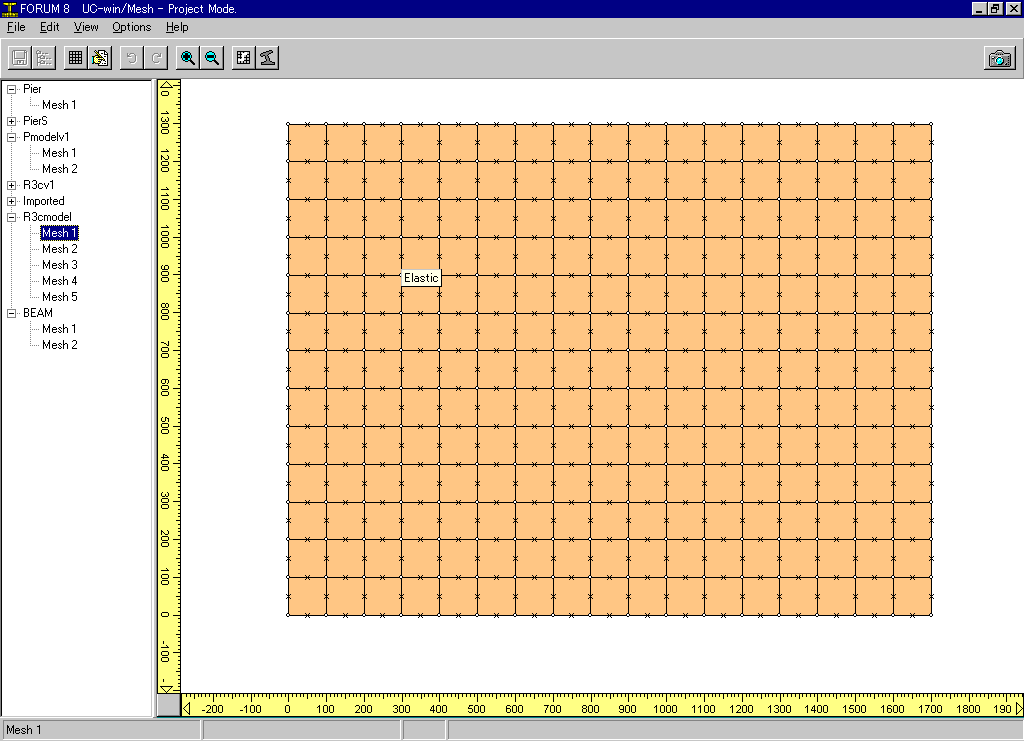Click the gray corner box between rulers
The image size is (1024, 742).
169,705
